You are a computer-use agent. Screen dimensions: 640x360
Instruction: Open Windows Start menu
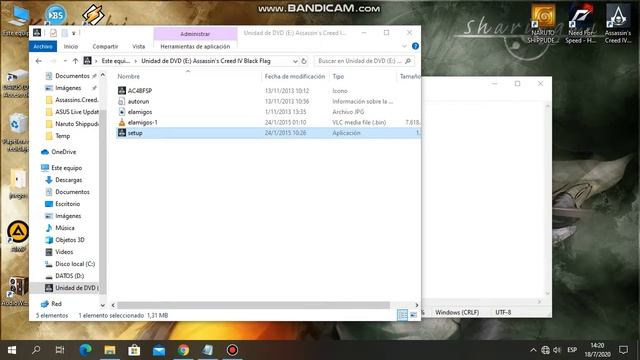(x=12, y=350)
